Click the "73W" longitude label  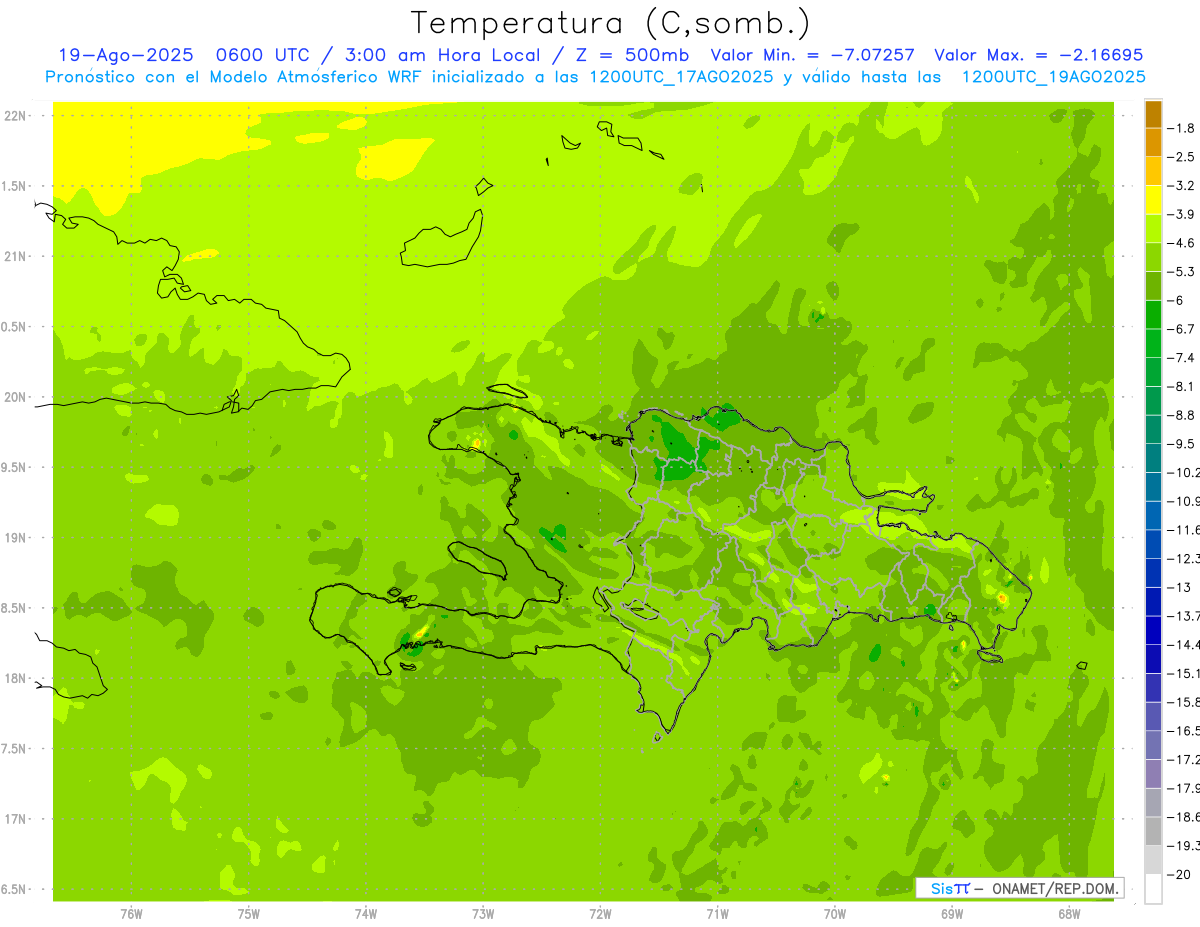pyautogui.click(x=483, y=914)
